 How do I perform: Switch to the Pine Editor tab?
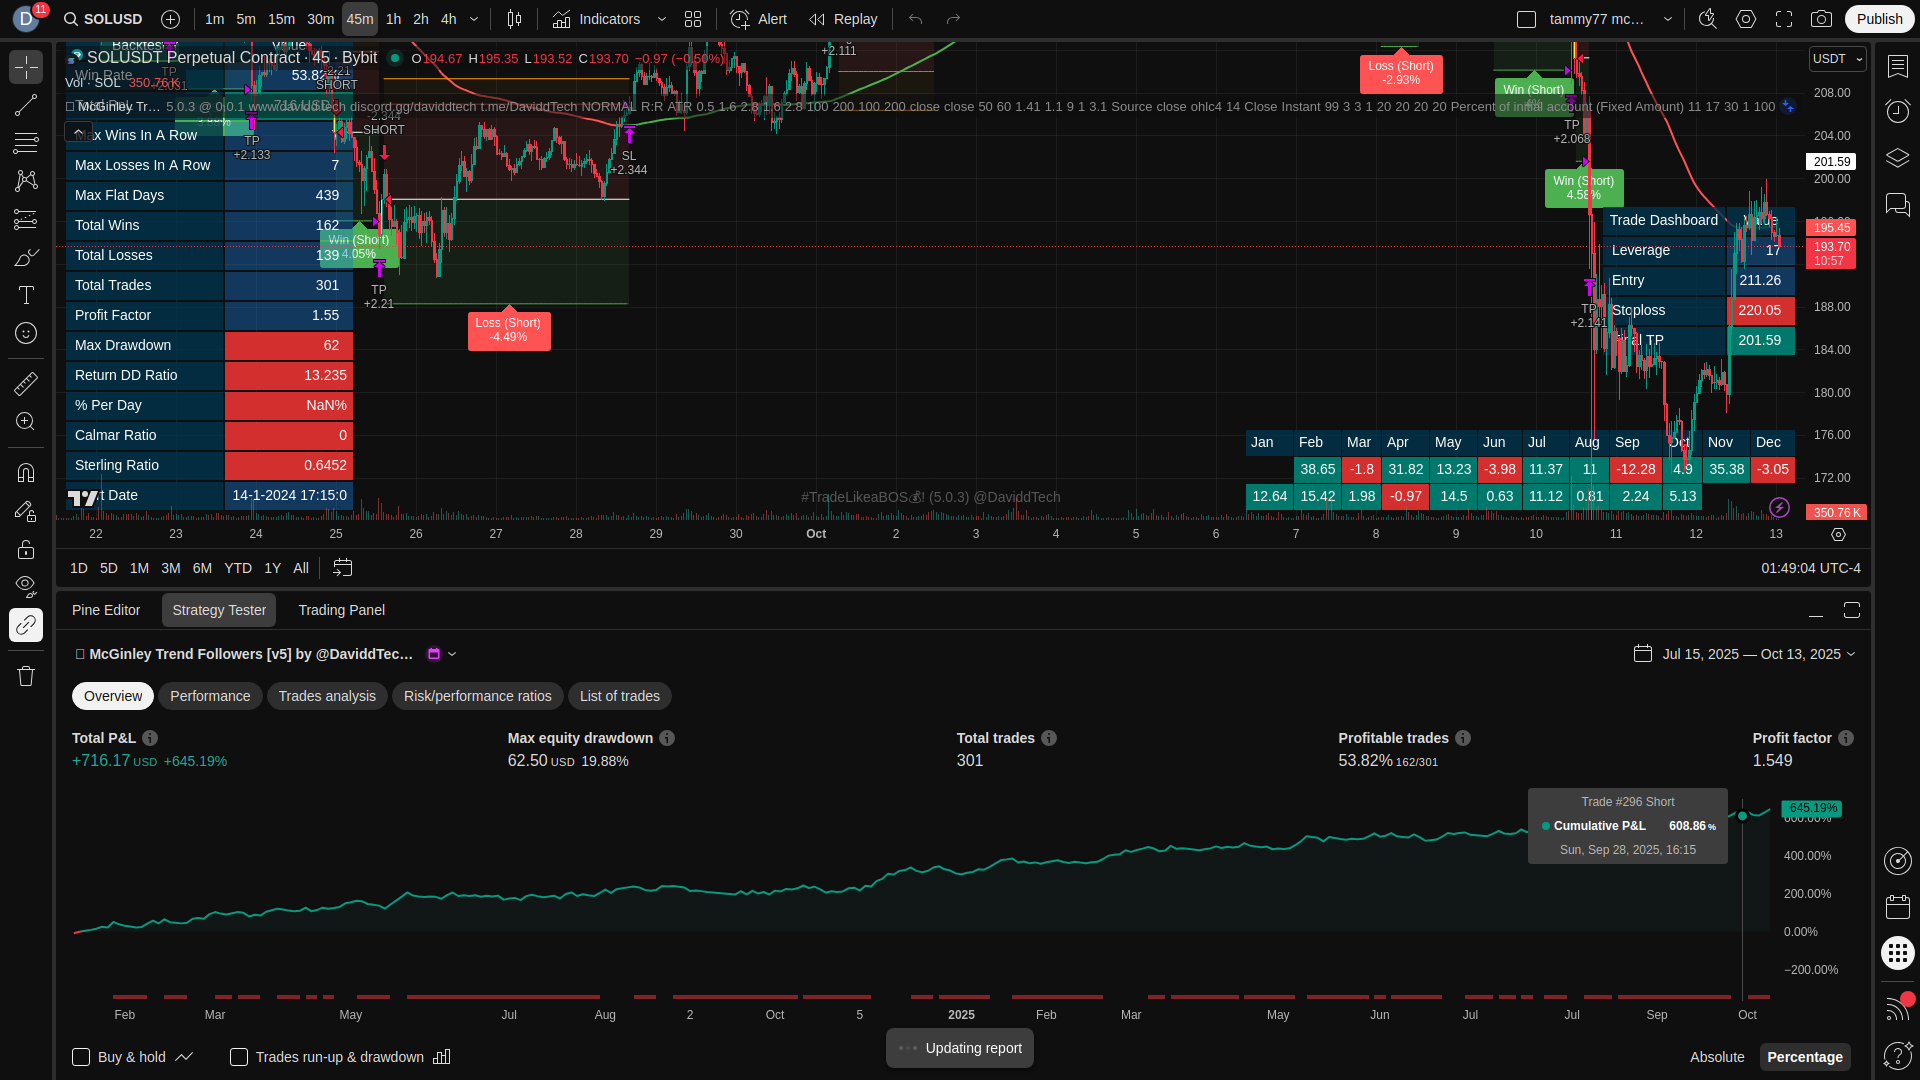pos(106,610)
